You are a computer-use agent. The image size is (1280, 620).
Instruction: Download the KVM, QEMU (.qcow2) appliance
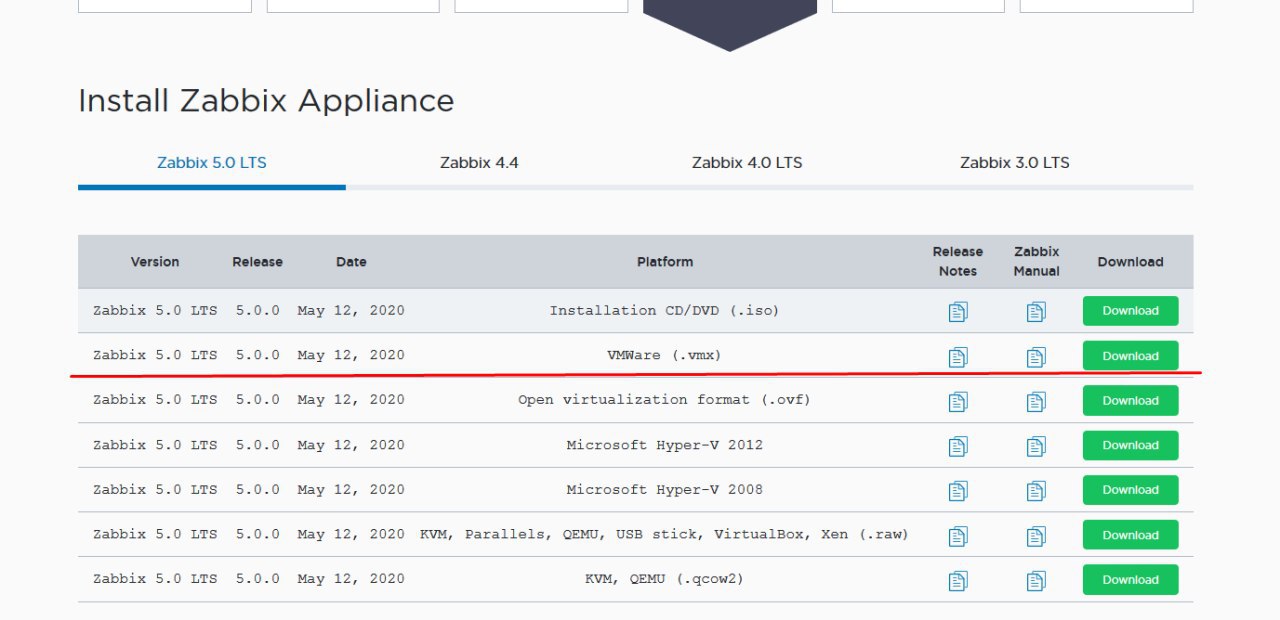click(1130, 580)
